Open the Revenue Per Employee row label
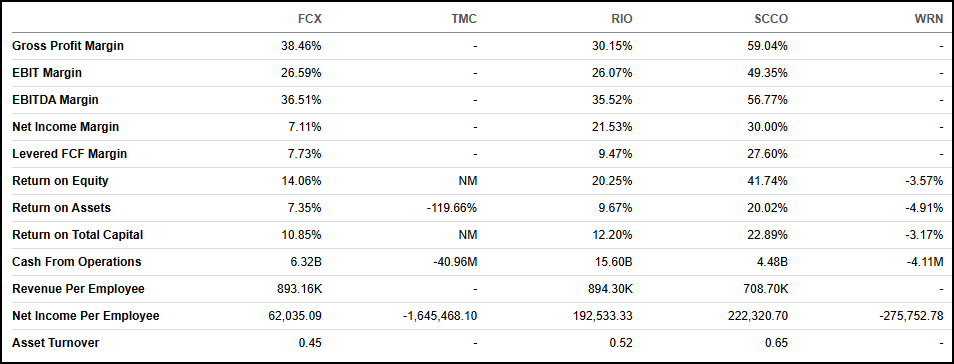Screen dimensions: 954x364 coord(78,289)
